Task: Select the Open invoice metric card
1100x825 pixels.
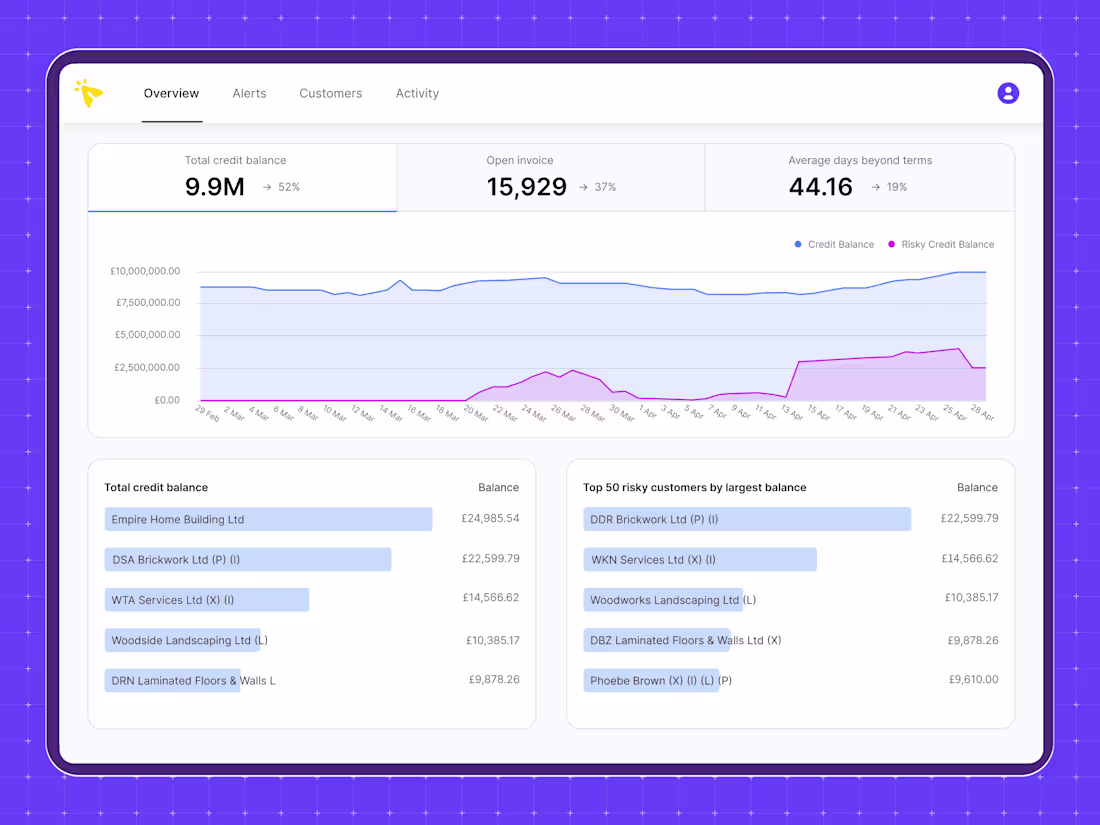Action: [551, 177]
